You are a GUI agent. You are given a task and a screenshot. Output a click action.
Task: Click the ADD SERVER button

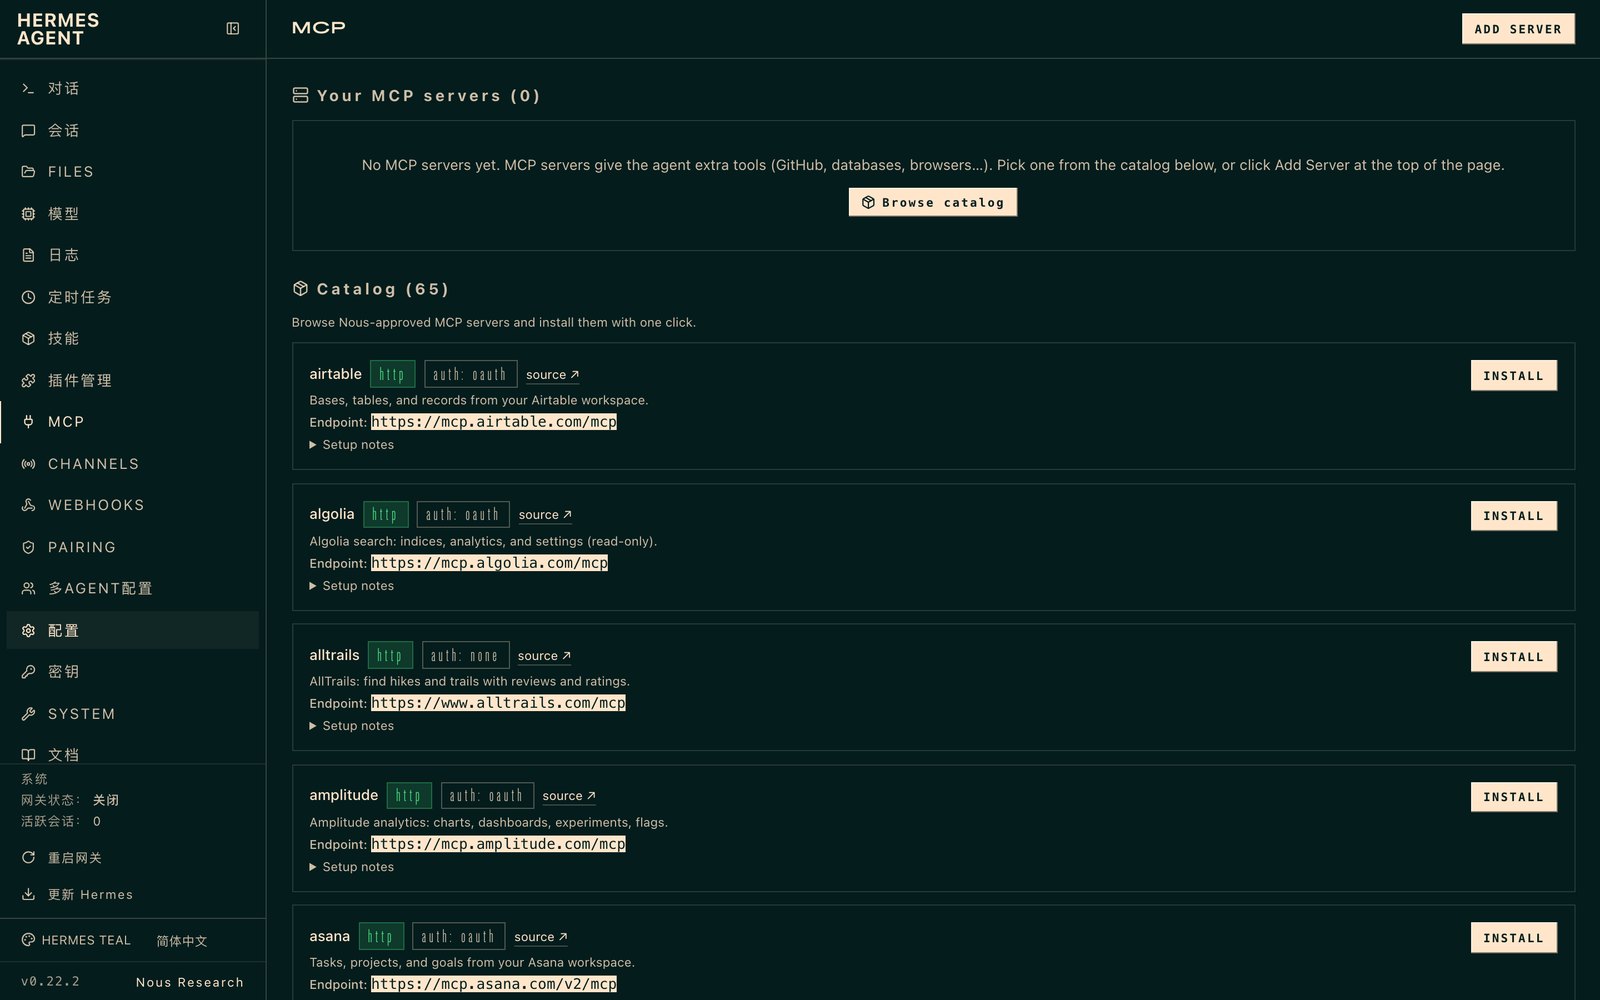click(1518, 29)
